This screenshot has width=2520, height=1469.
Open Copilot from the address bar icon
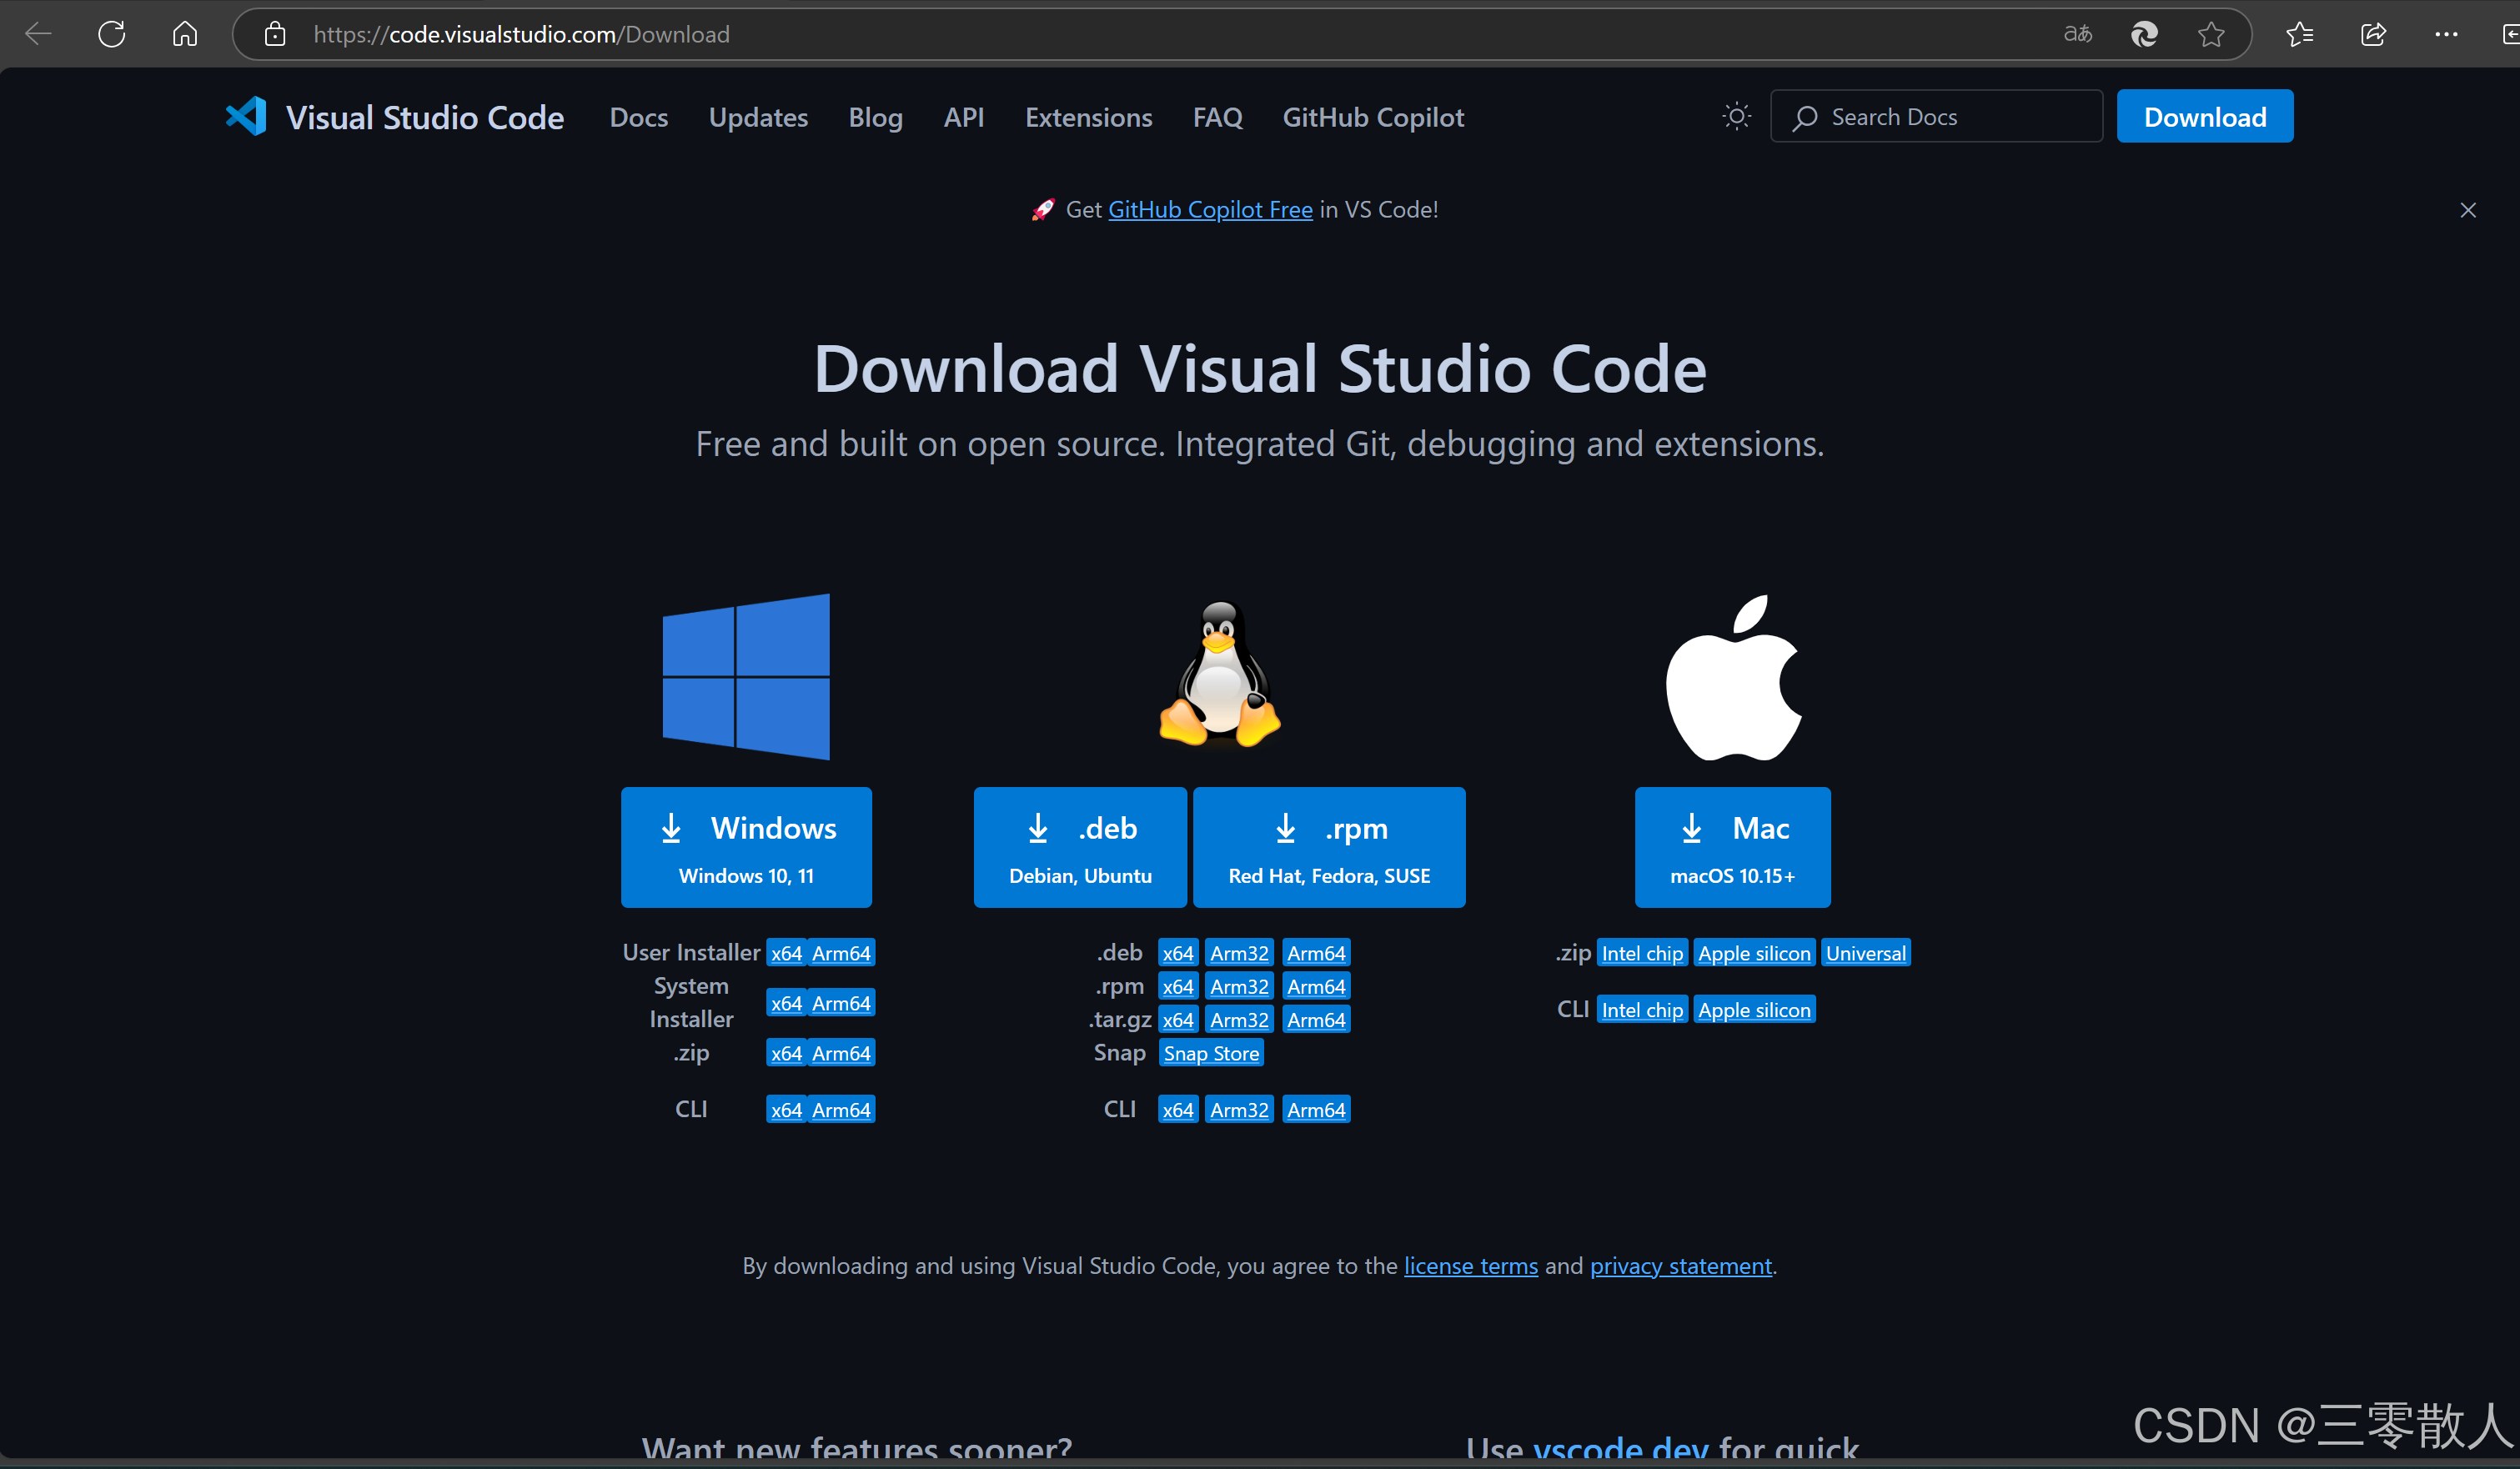click(2143, 33)
